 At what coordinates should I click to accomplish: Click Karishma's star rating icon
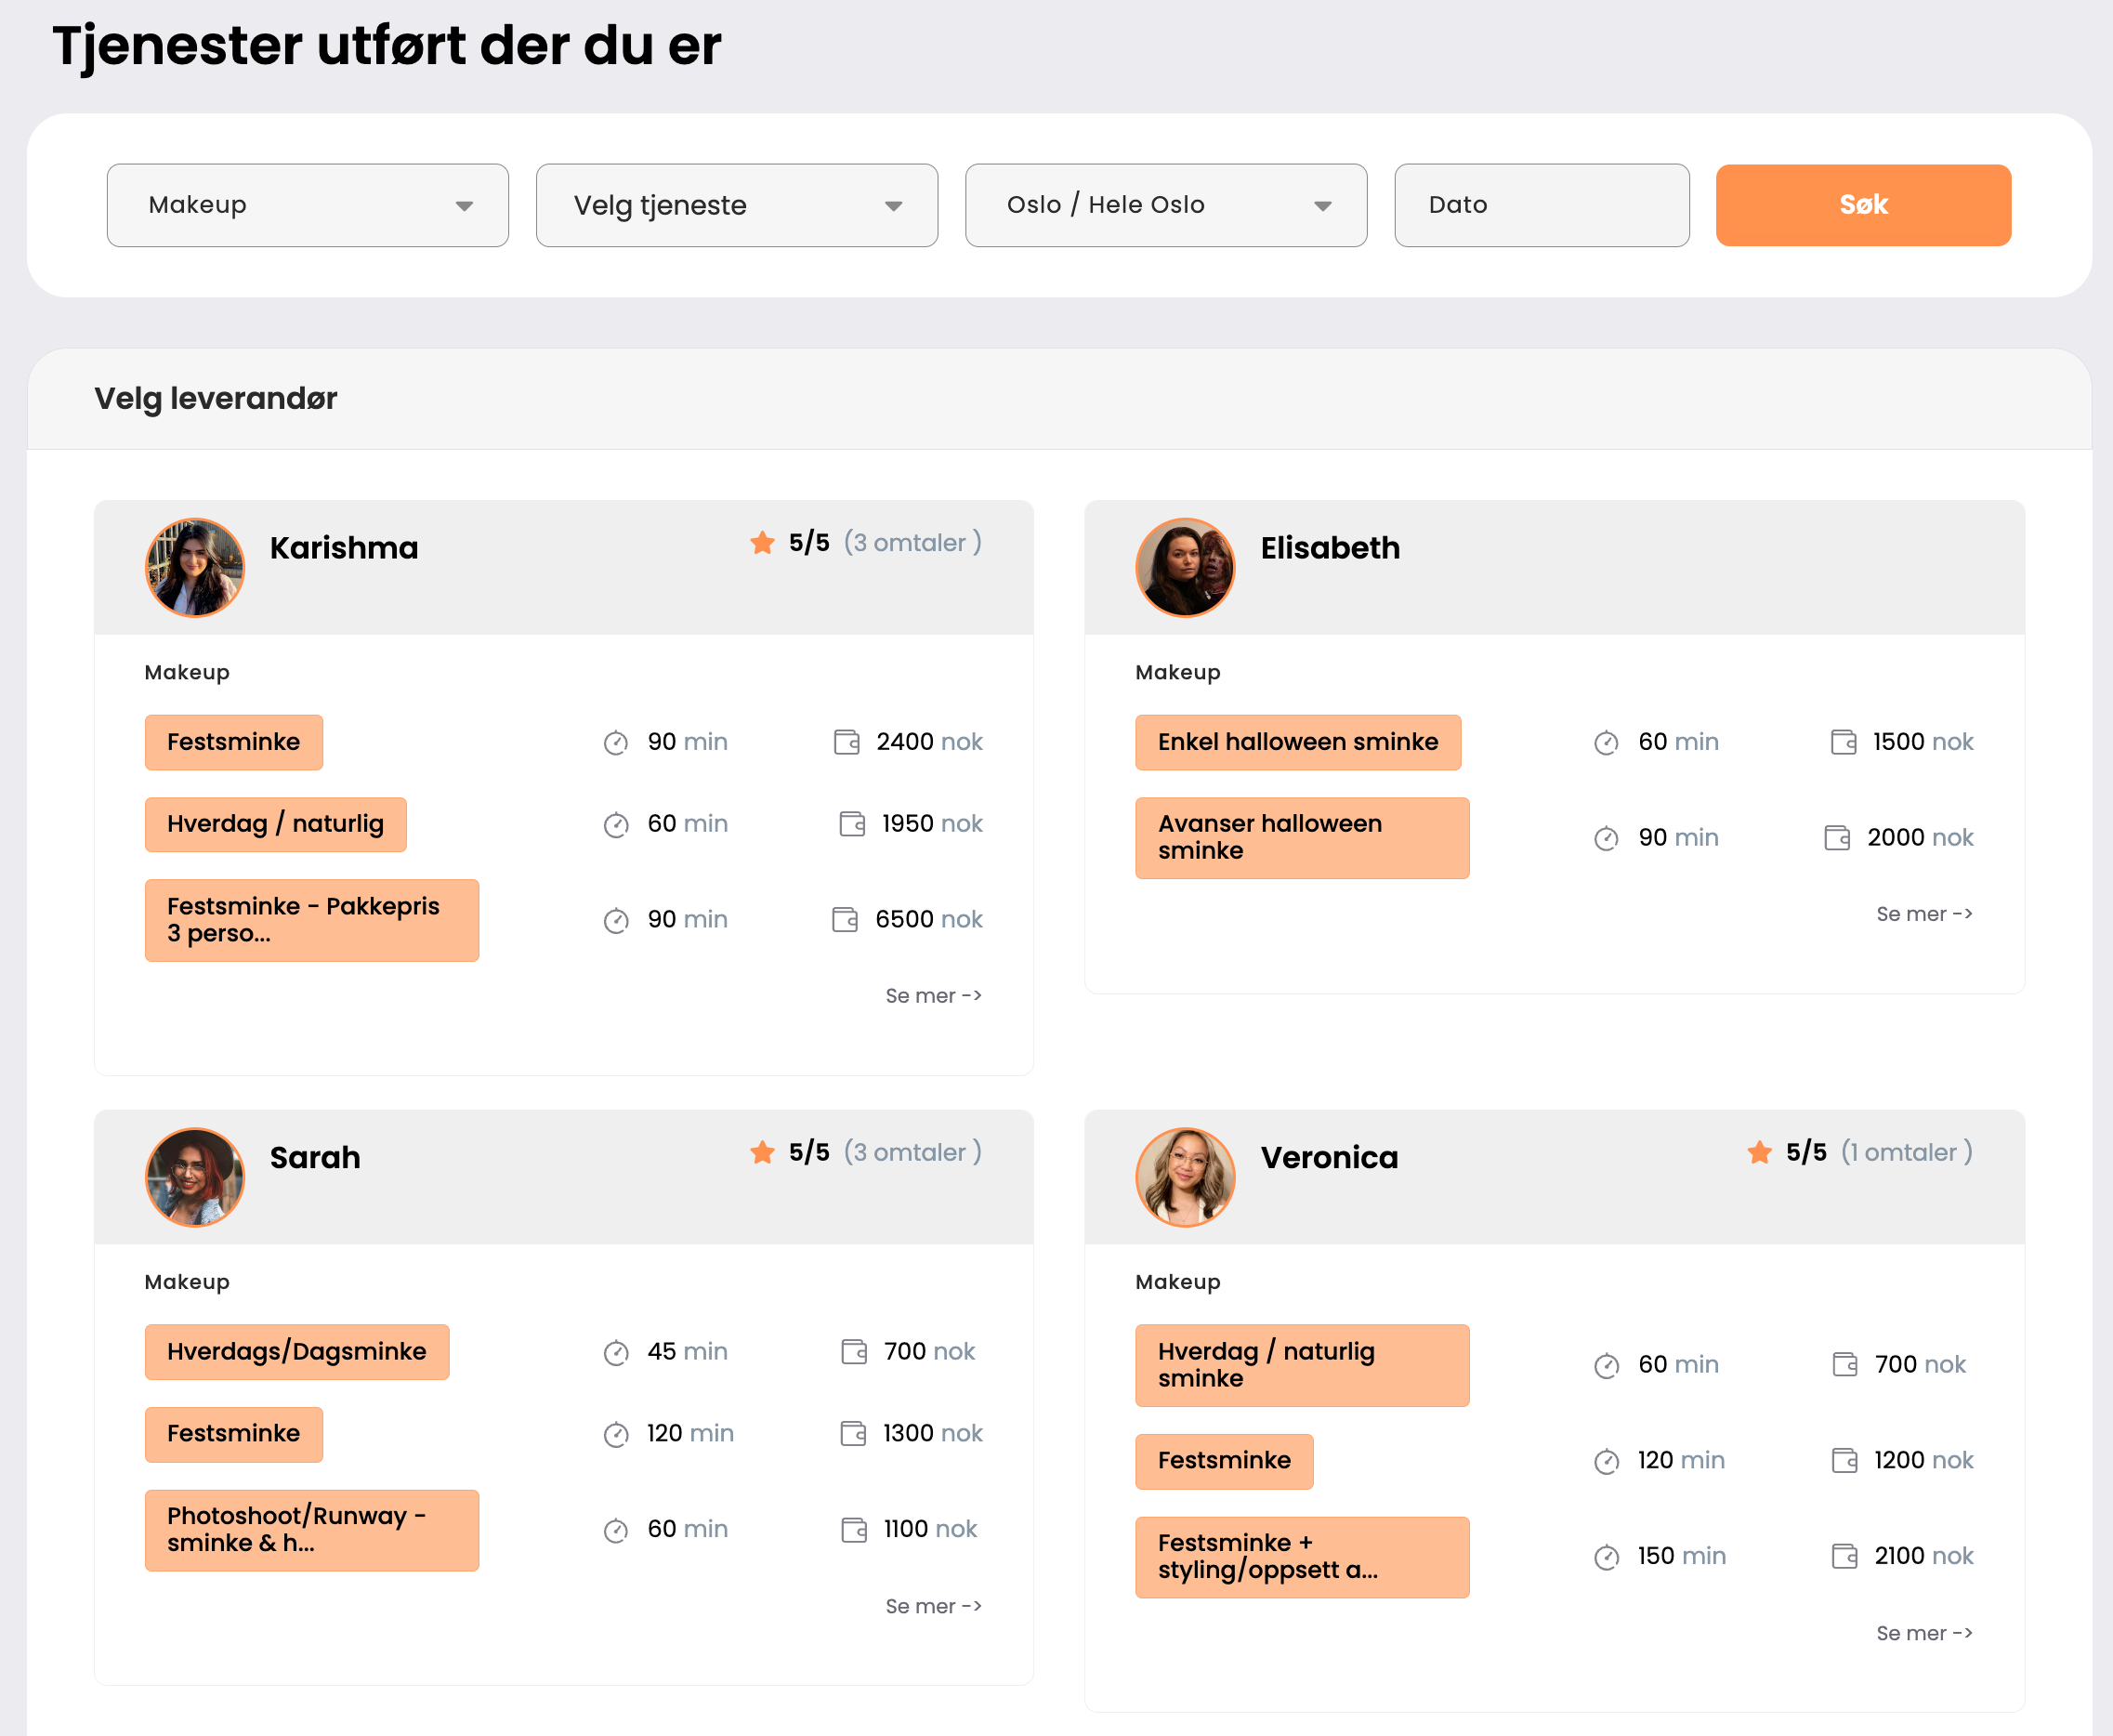pyautogui.click(x=762, y=543)
